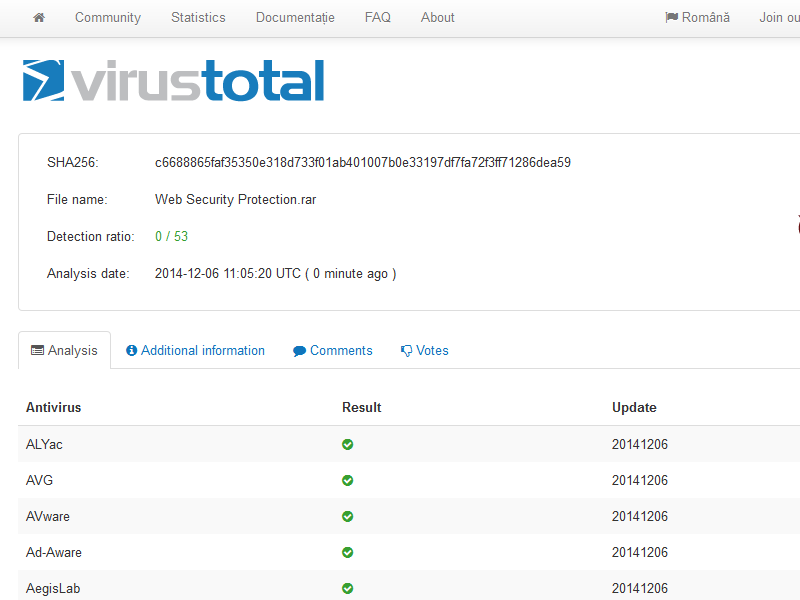Viewport: 800px width, 600px height.
Task: Click the ALYac green checkmark result icon
Action: 347,444
